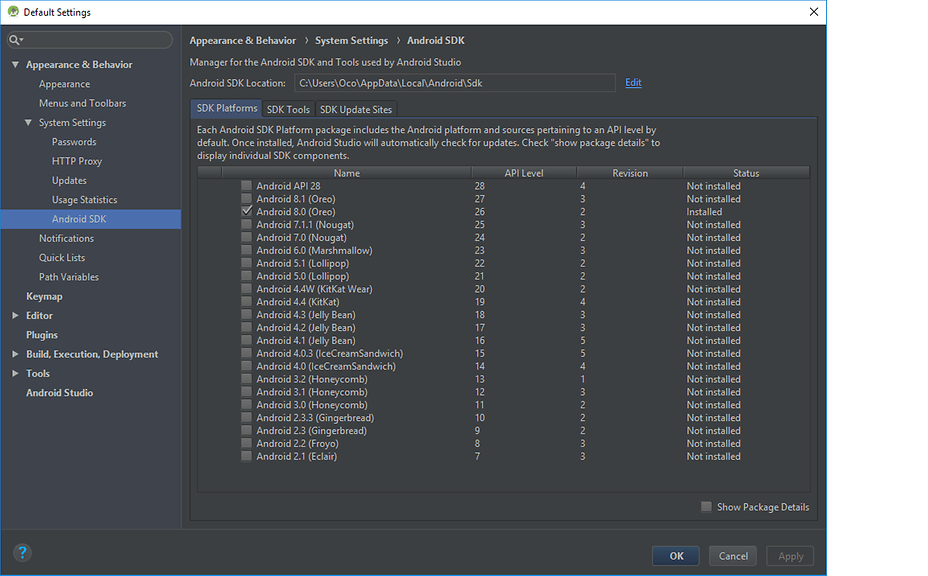
Task: Switch to the SDK Tools tab
Action: pyautogui.click(x=288, y=110)
